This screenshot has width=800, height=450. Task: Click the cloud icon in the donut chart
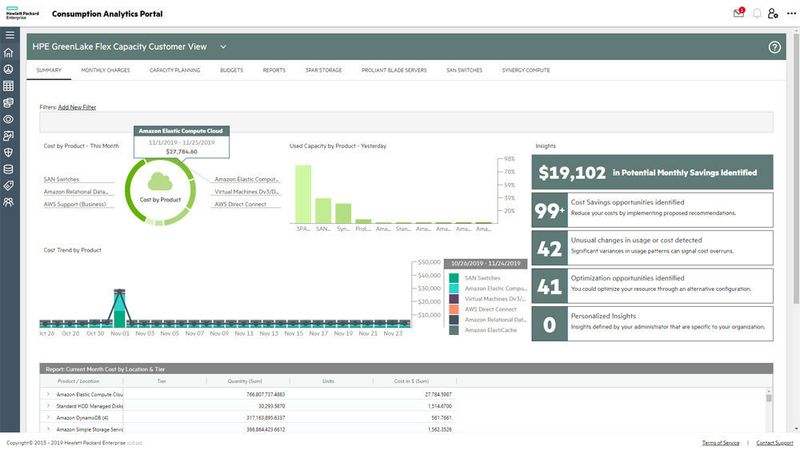click(160, 181)
